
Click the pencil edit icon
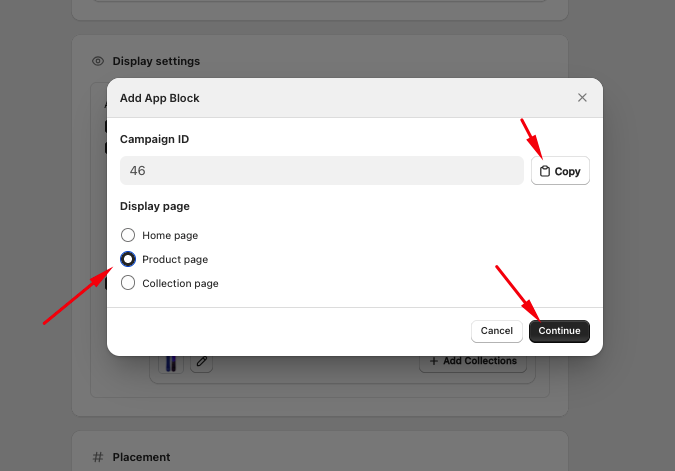[x=201, y=361]
